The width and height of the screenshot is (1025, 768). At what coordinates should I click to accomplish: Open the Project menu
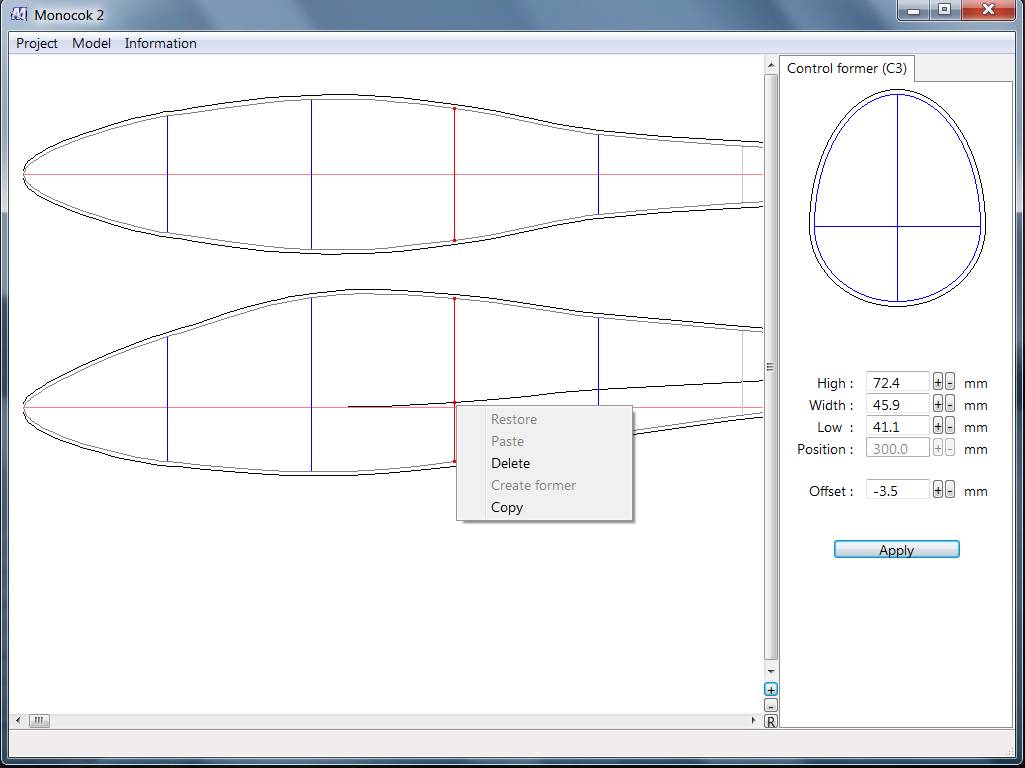coord(37,43)
